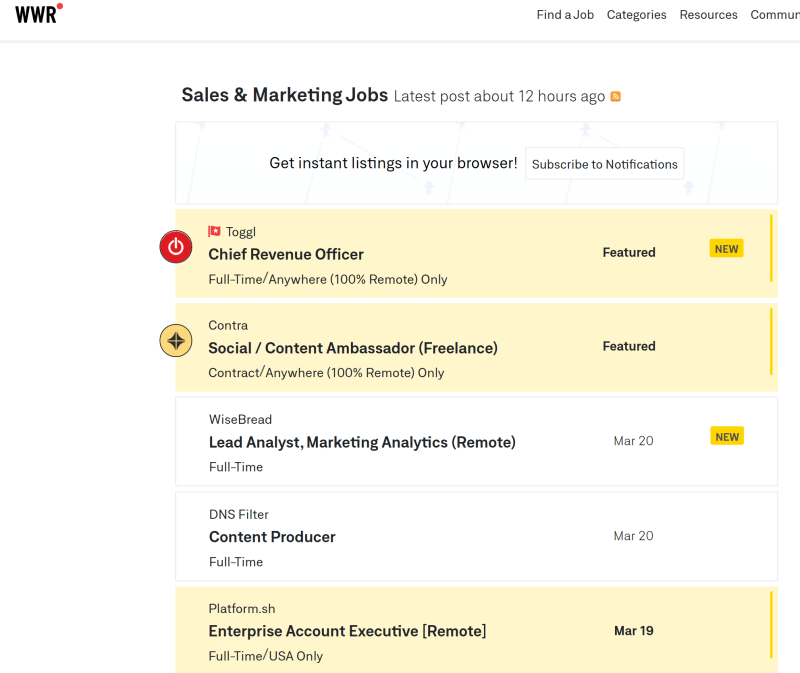Open Find a Job menu item
The width and height of the screenshot is (800, 673).
565,15
